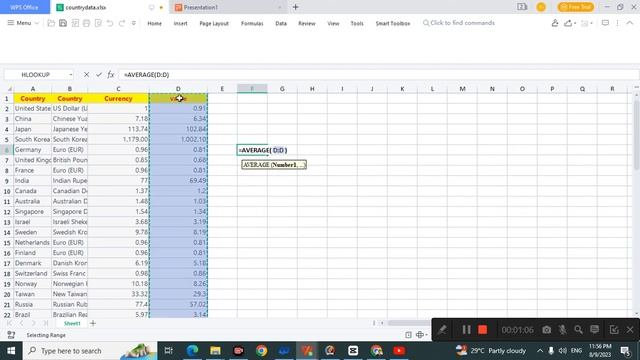The image size is (640, 360).
Task: Open YouTube app from the taskbar
Action: (399, 350)
